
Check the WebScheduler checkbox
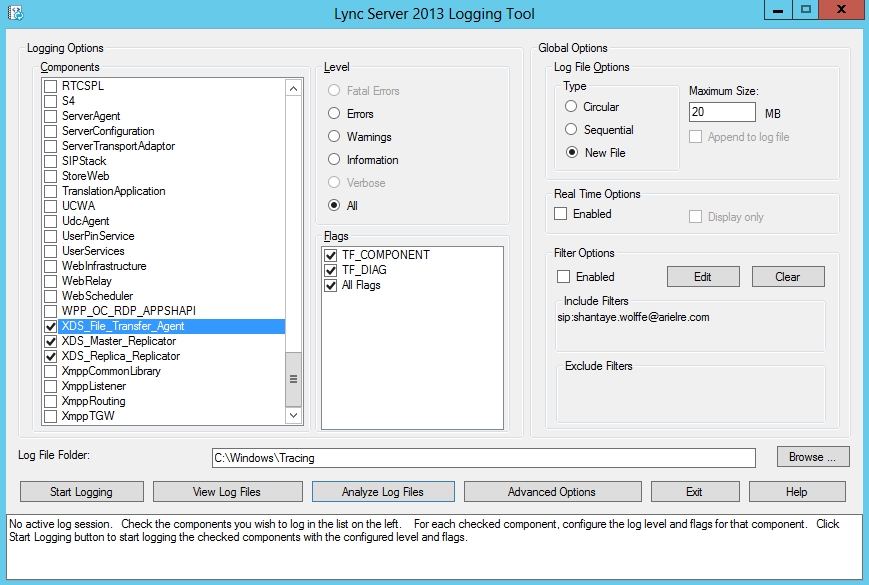pos(50,296)
